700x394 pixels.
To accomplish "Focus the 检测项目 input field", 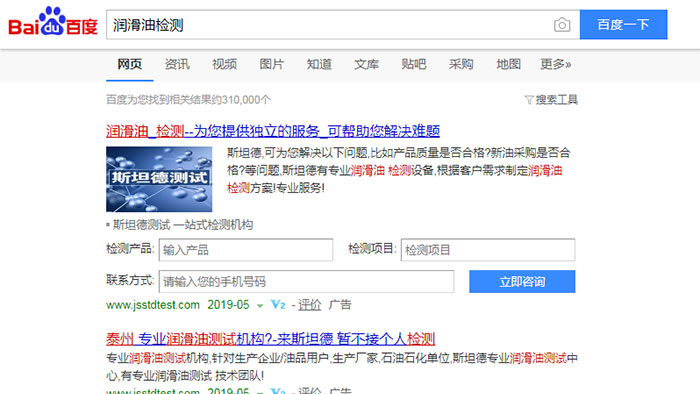I will click(488, 250).
